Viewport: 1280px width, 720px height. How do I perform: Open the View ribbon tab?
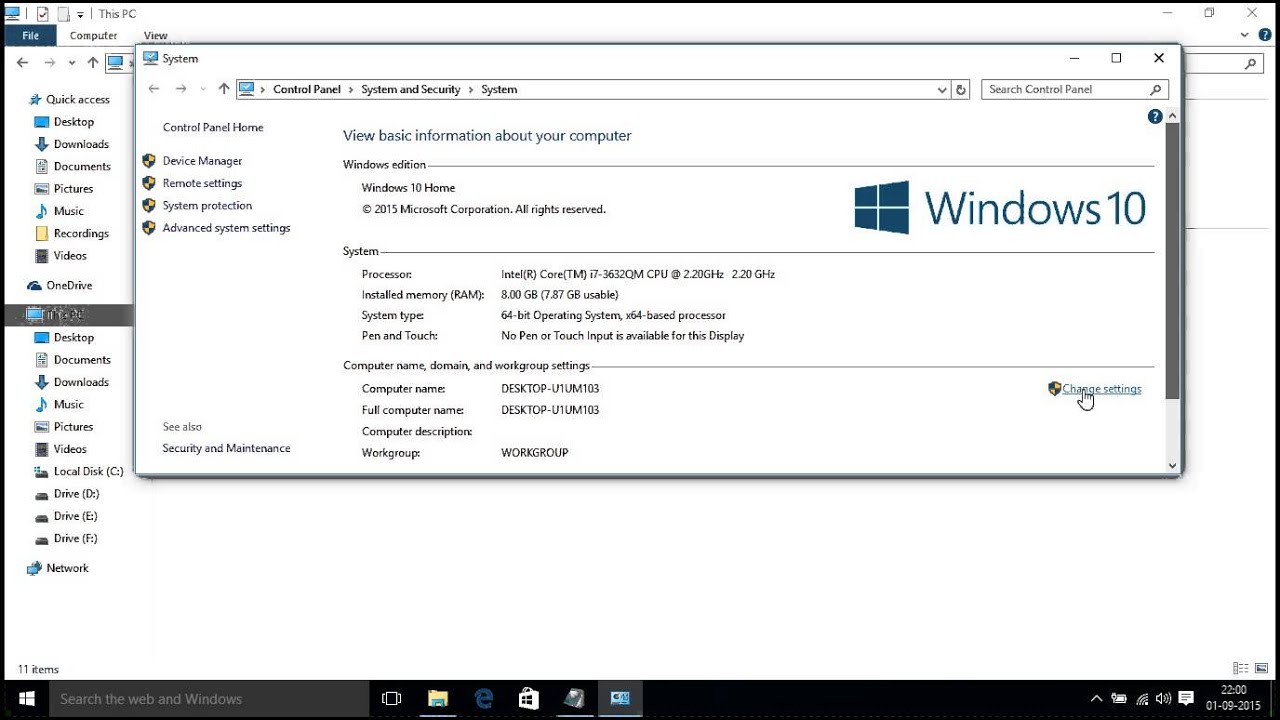point(156,35)
